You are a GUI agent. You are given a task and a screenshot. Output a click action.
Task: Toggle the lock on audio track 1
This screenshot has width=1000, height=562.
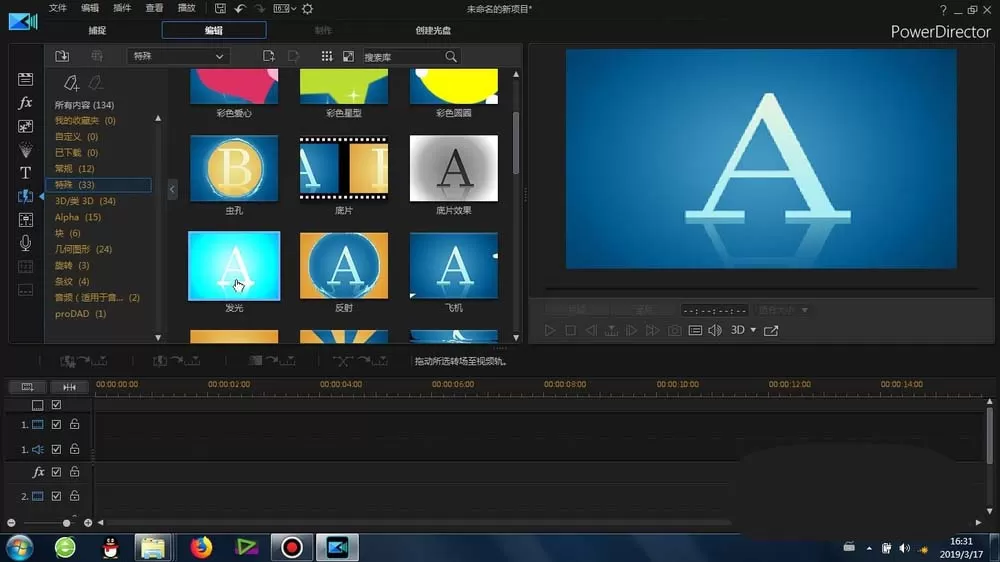(x=75, y=449)
